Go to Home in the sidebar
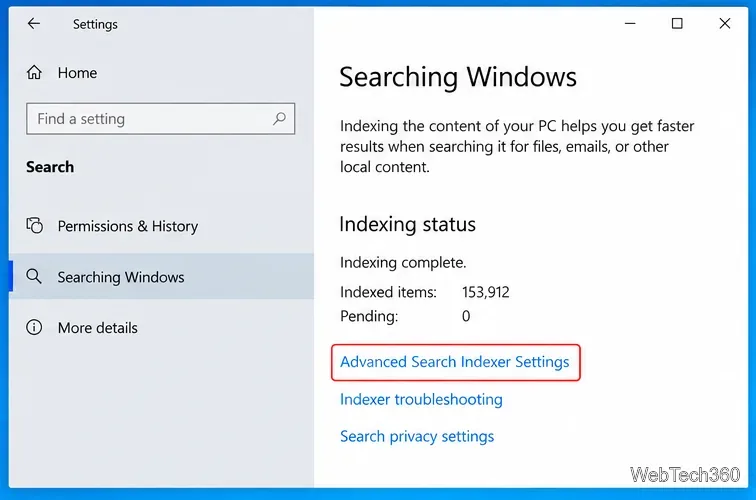This screenshot has width=756, height=500. click(77, 73)
